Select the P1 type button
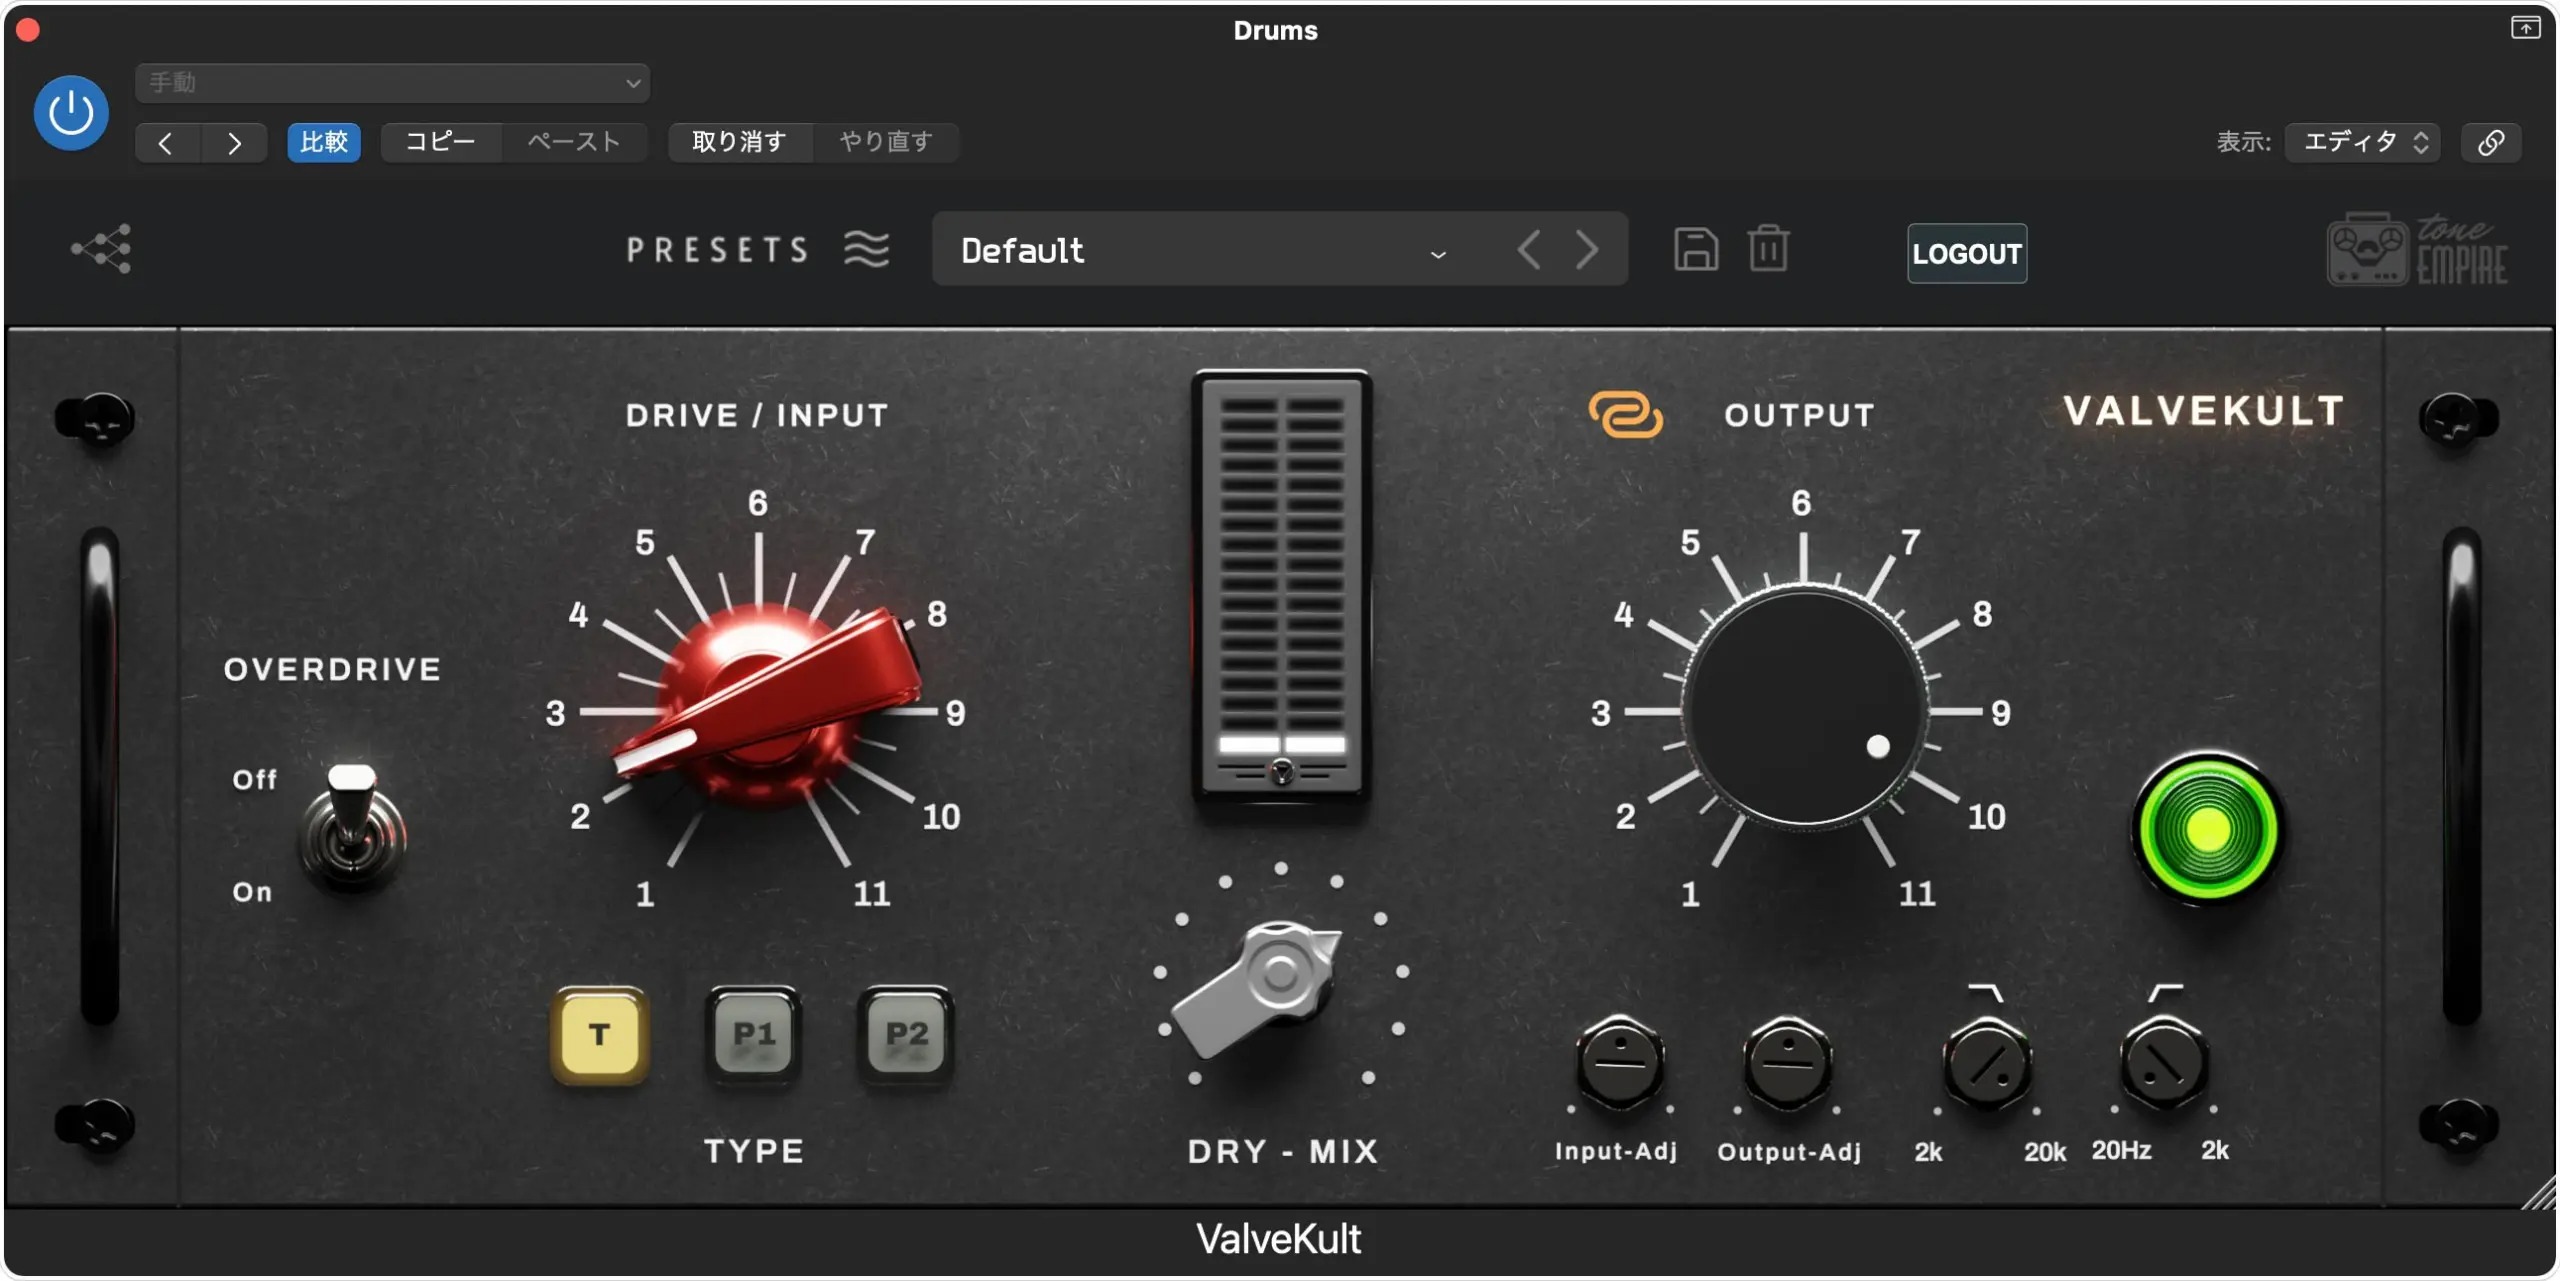The image size is (2560, 1281). [752, 1035]
